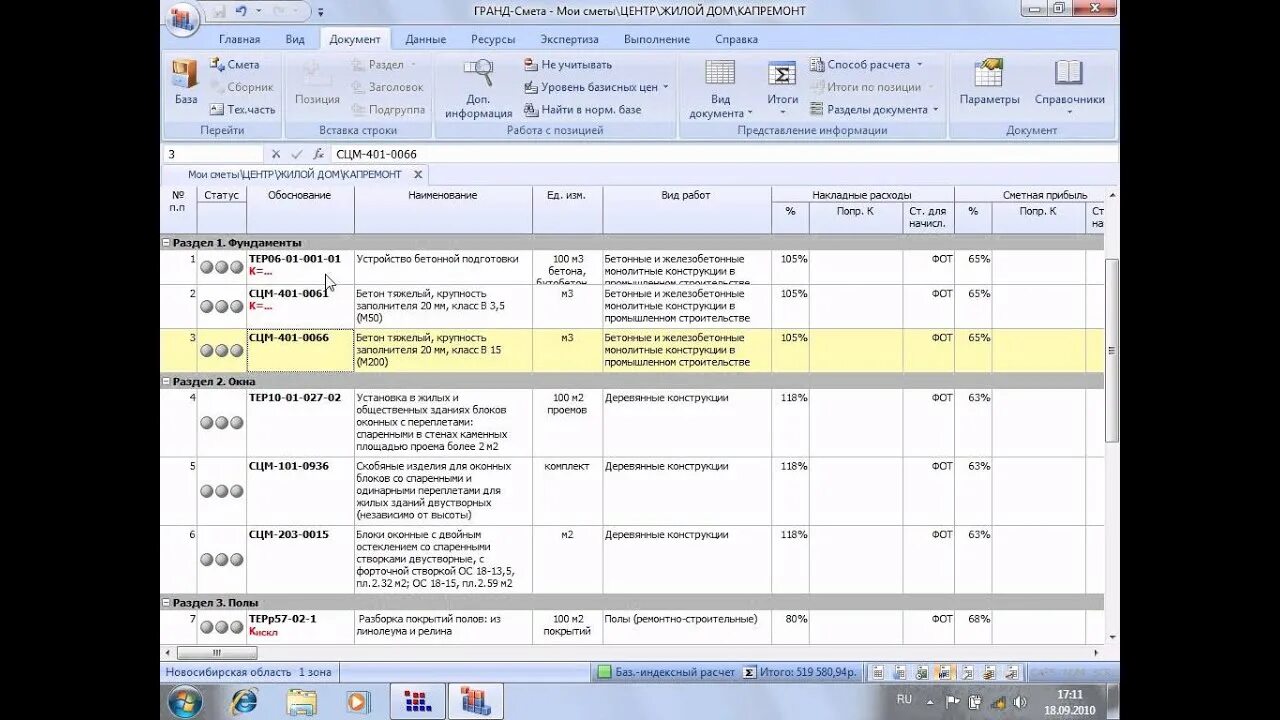The image size is (1280, 720).
Task: Click the vertical scrollbar thumb
Action: [x=1112, y=350]
